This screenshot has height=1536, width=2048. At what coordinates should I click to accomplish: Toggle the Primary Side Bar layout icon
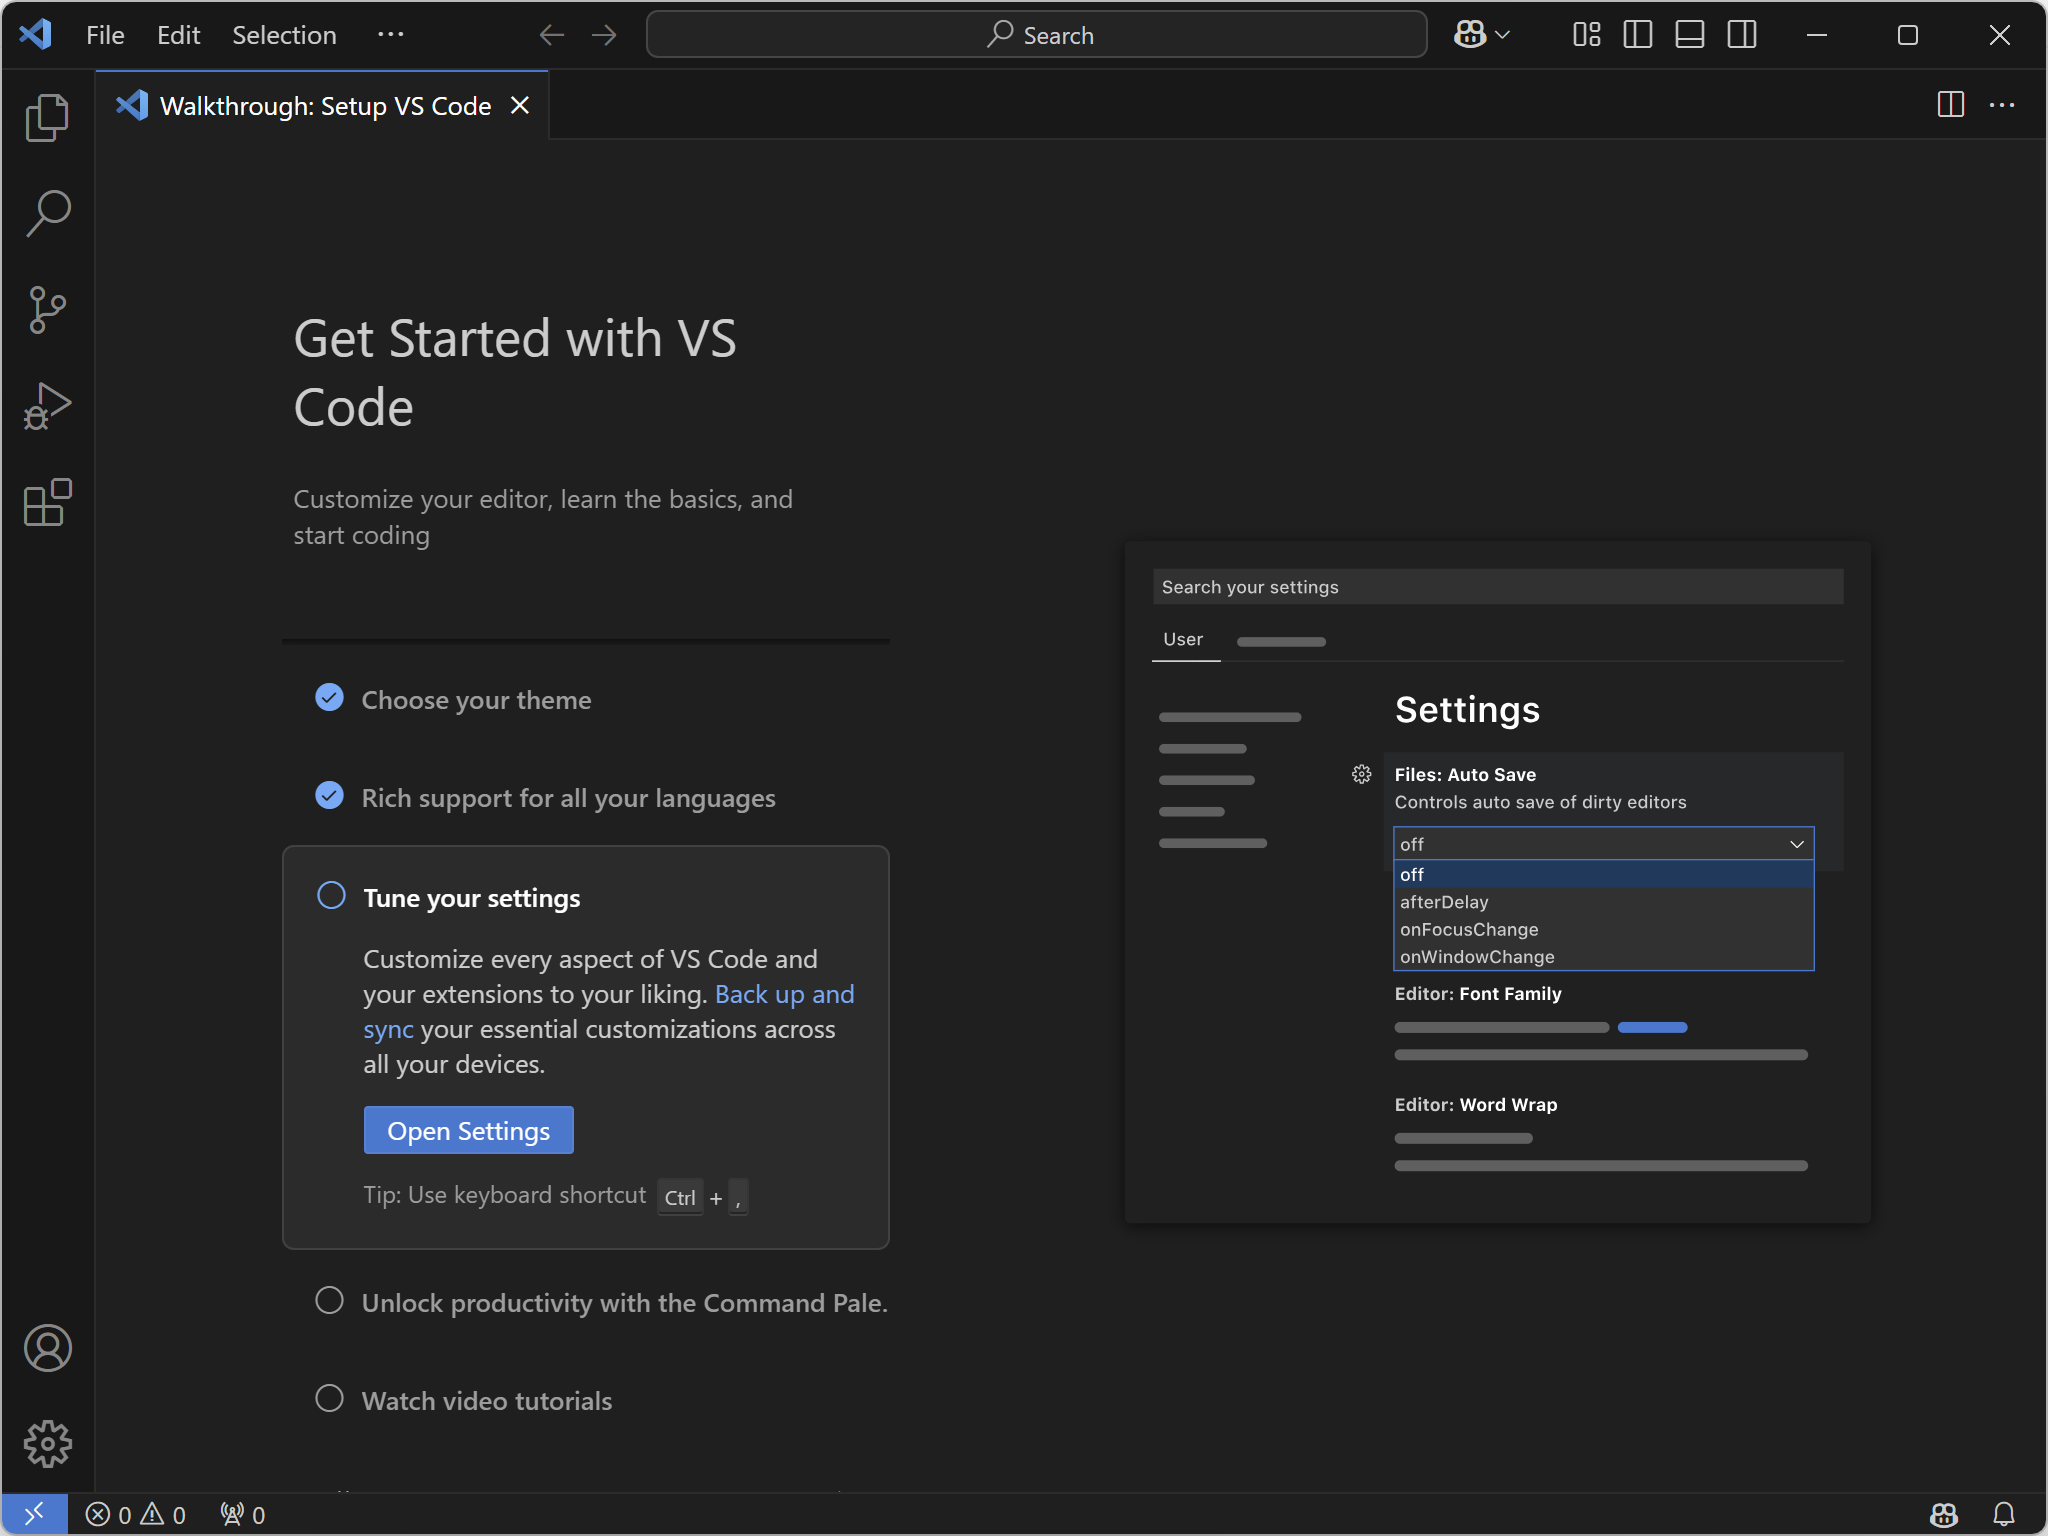(1637, 35)
